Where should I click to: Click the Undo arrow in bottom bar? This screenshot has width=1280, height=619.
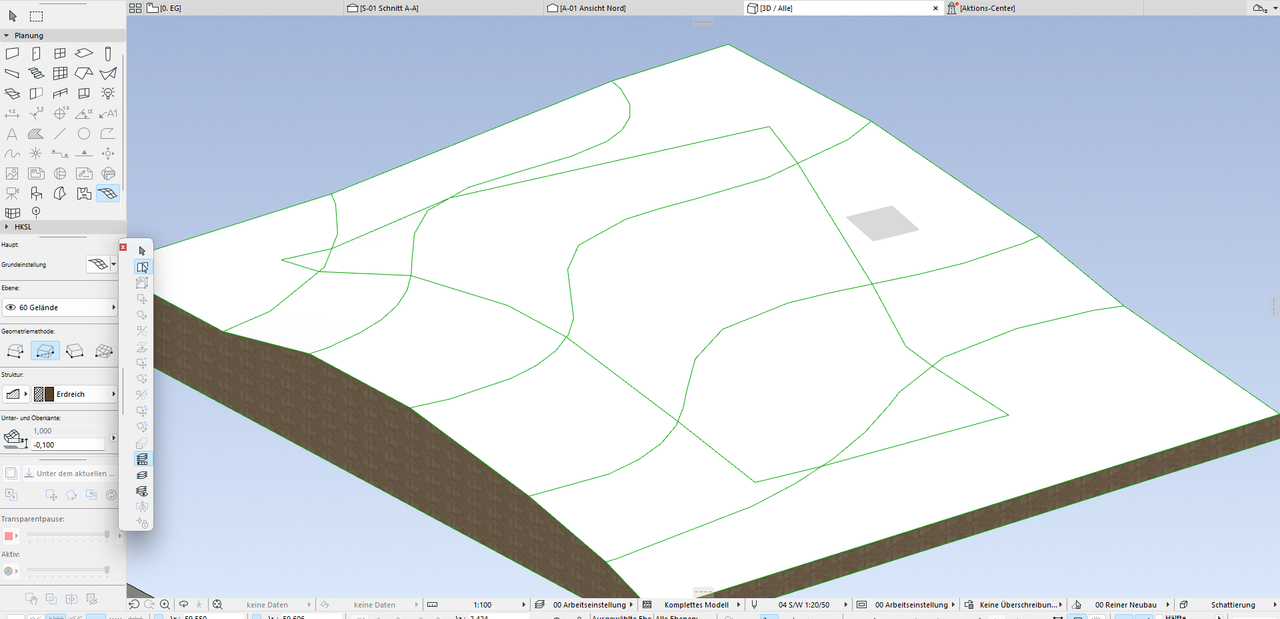coord(134,605)
